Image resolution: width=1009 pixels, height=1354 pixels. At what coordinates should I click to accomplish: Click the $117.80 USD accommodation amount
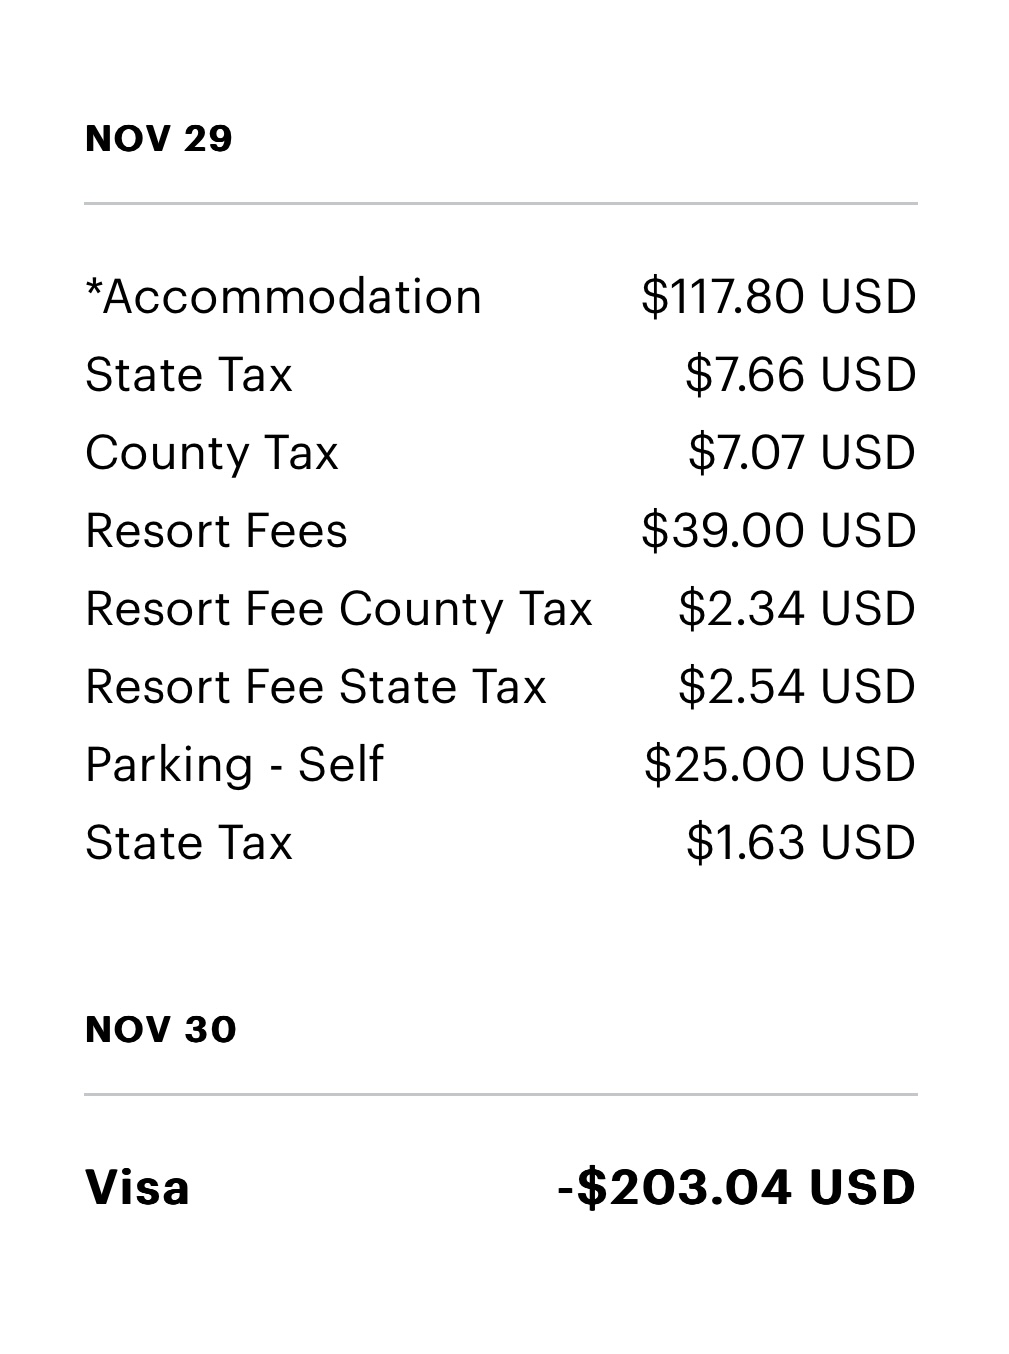(778, 297)
